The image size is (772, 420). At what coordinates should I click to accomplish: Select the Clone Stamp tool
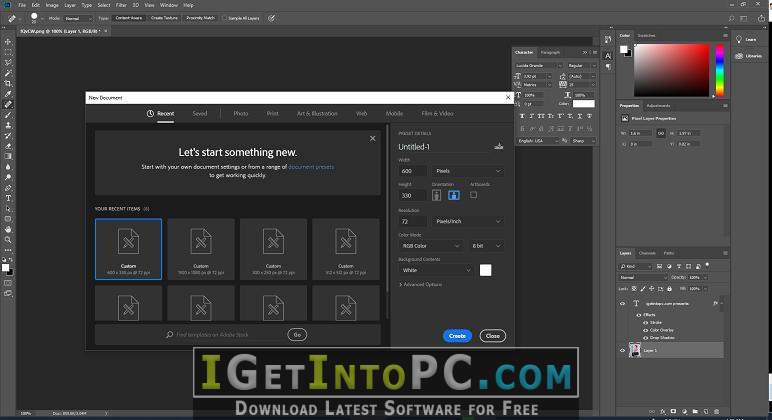8,125
